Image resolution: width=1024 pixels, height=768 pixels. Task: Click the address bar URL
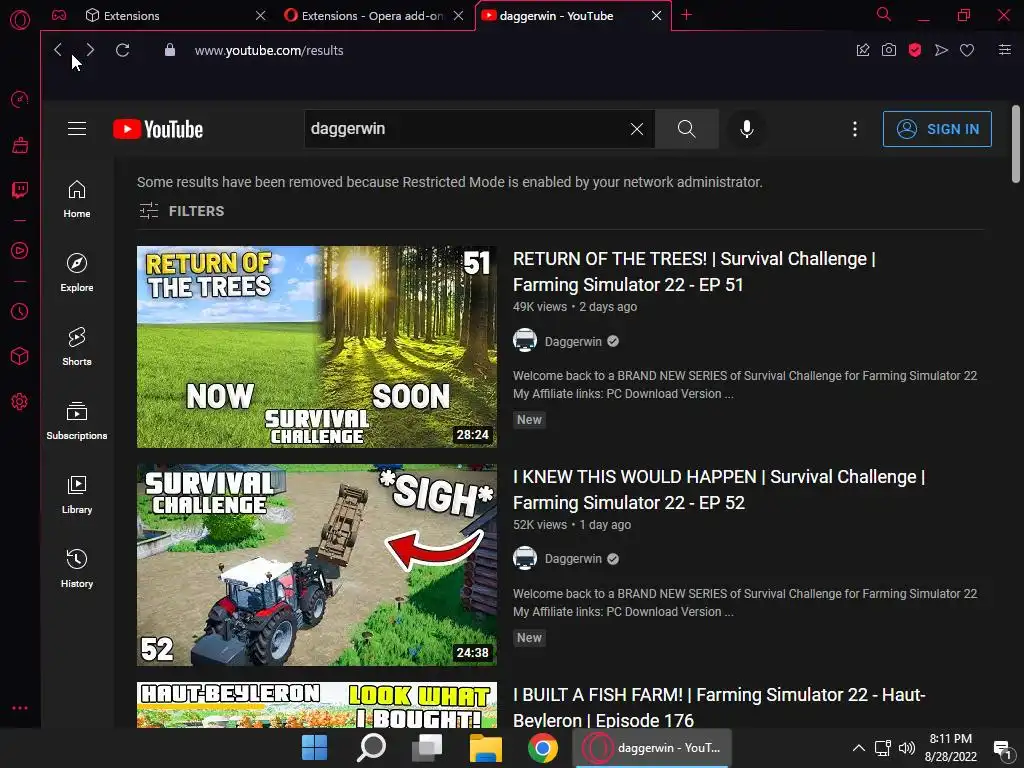pyautogui.click(x=269, y=50)
